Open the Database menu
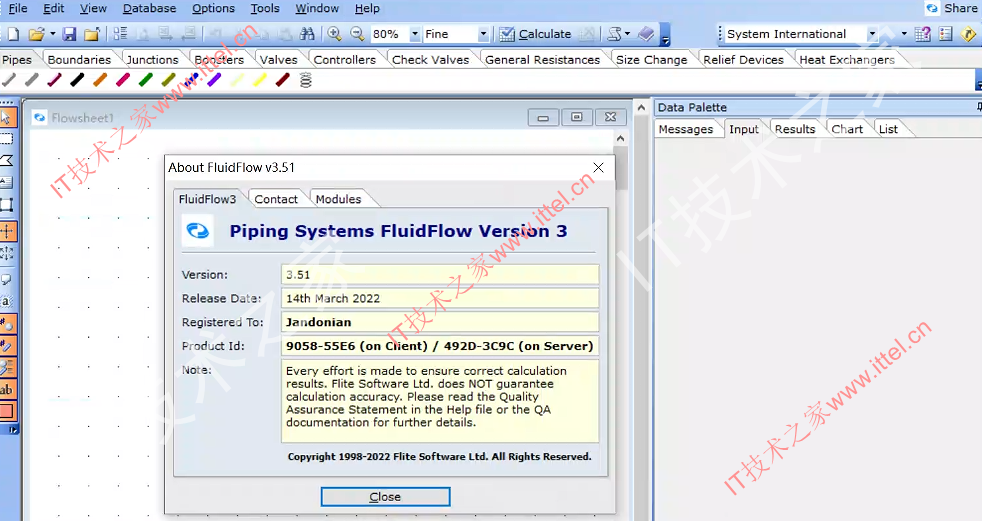982x521 pixels. pyautogui.click(x=149, y=8)
